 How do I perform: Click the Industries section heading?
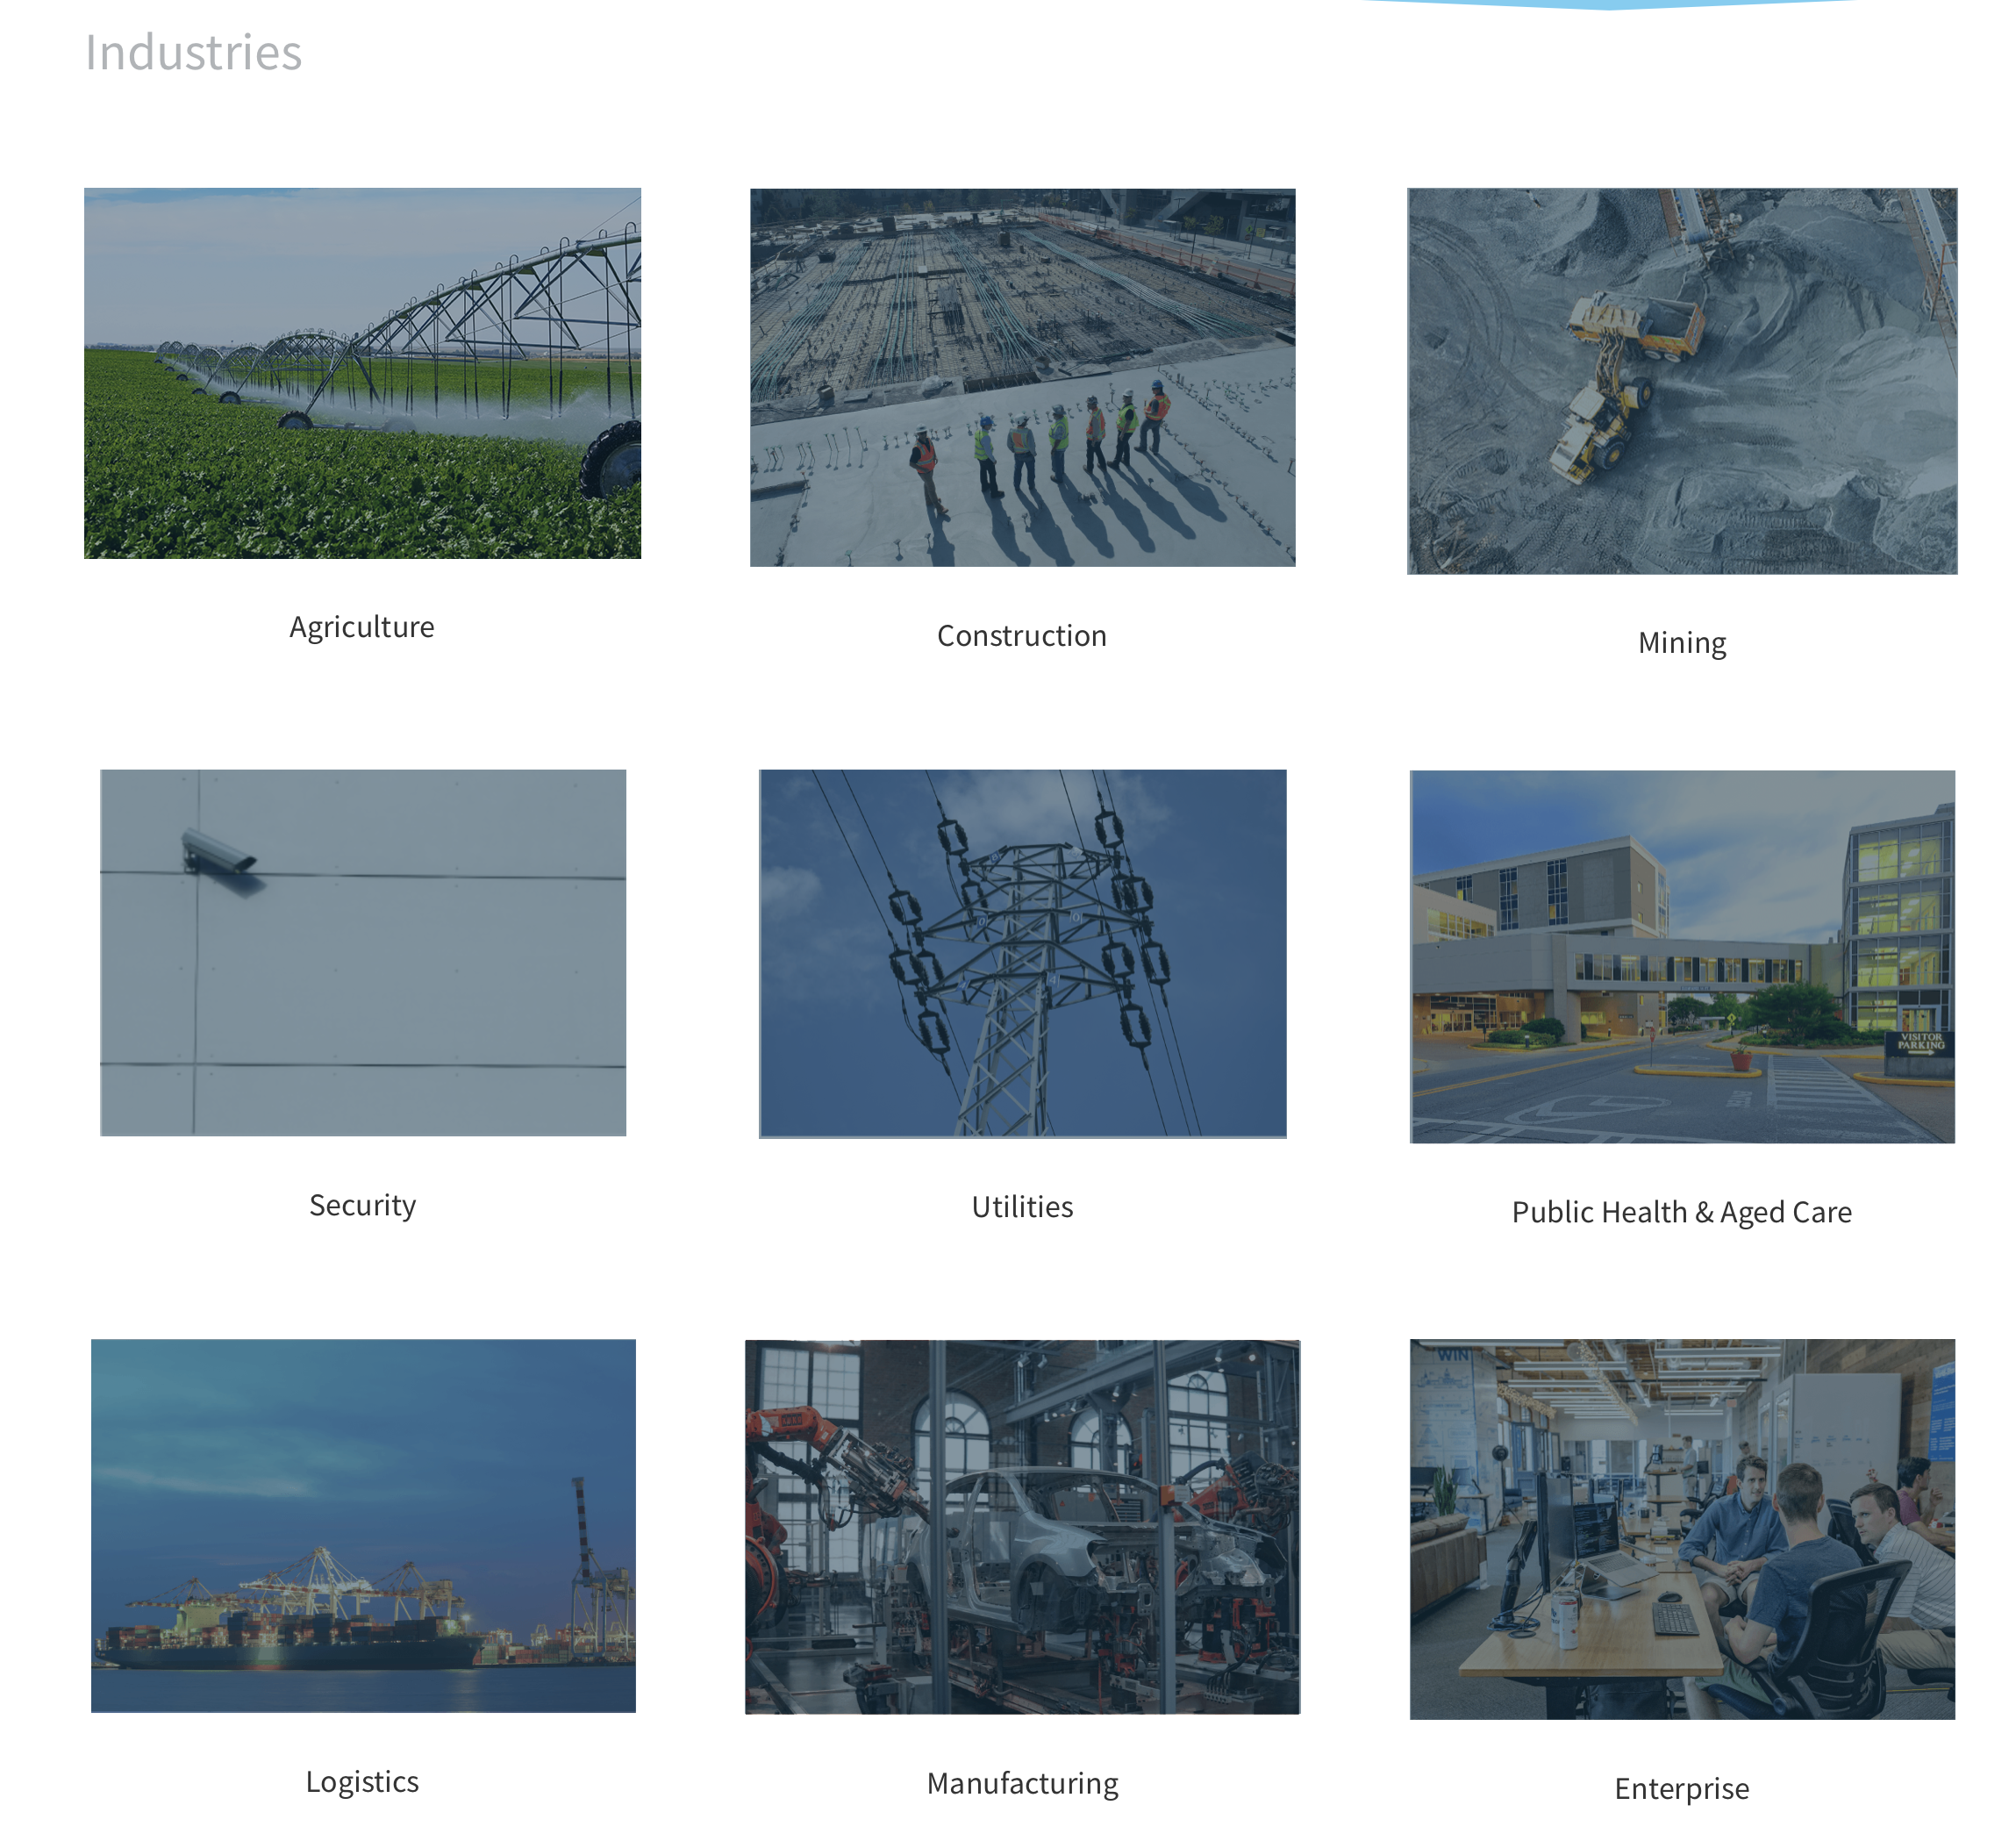(x=193, y=52)
